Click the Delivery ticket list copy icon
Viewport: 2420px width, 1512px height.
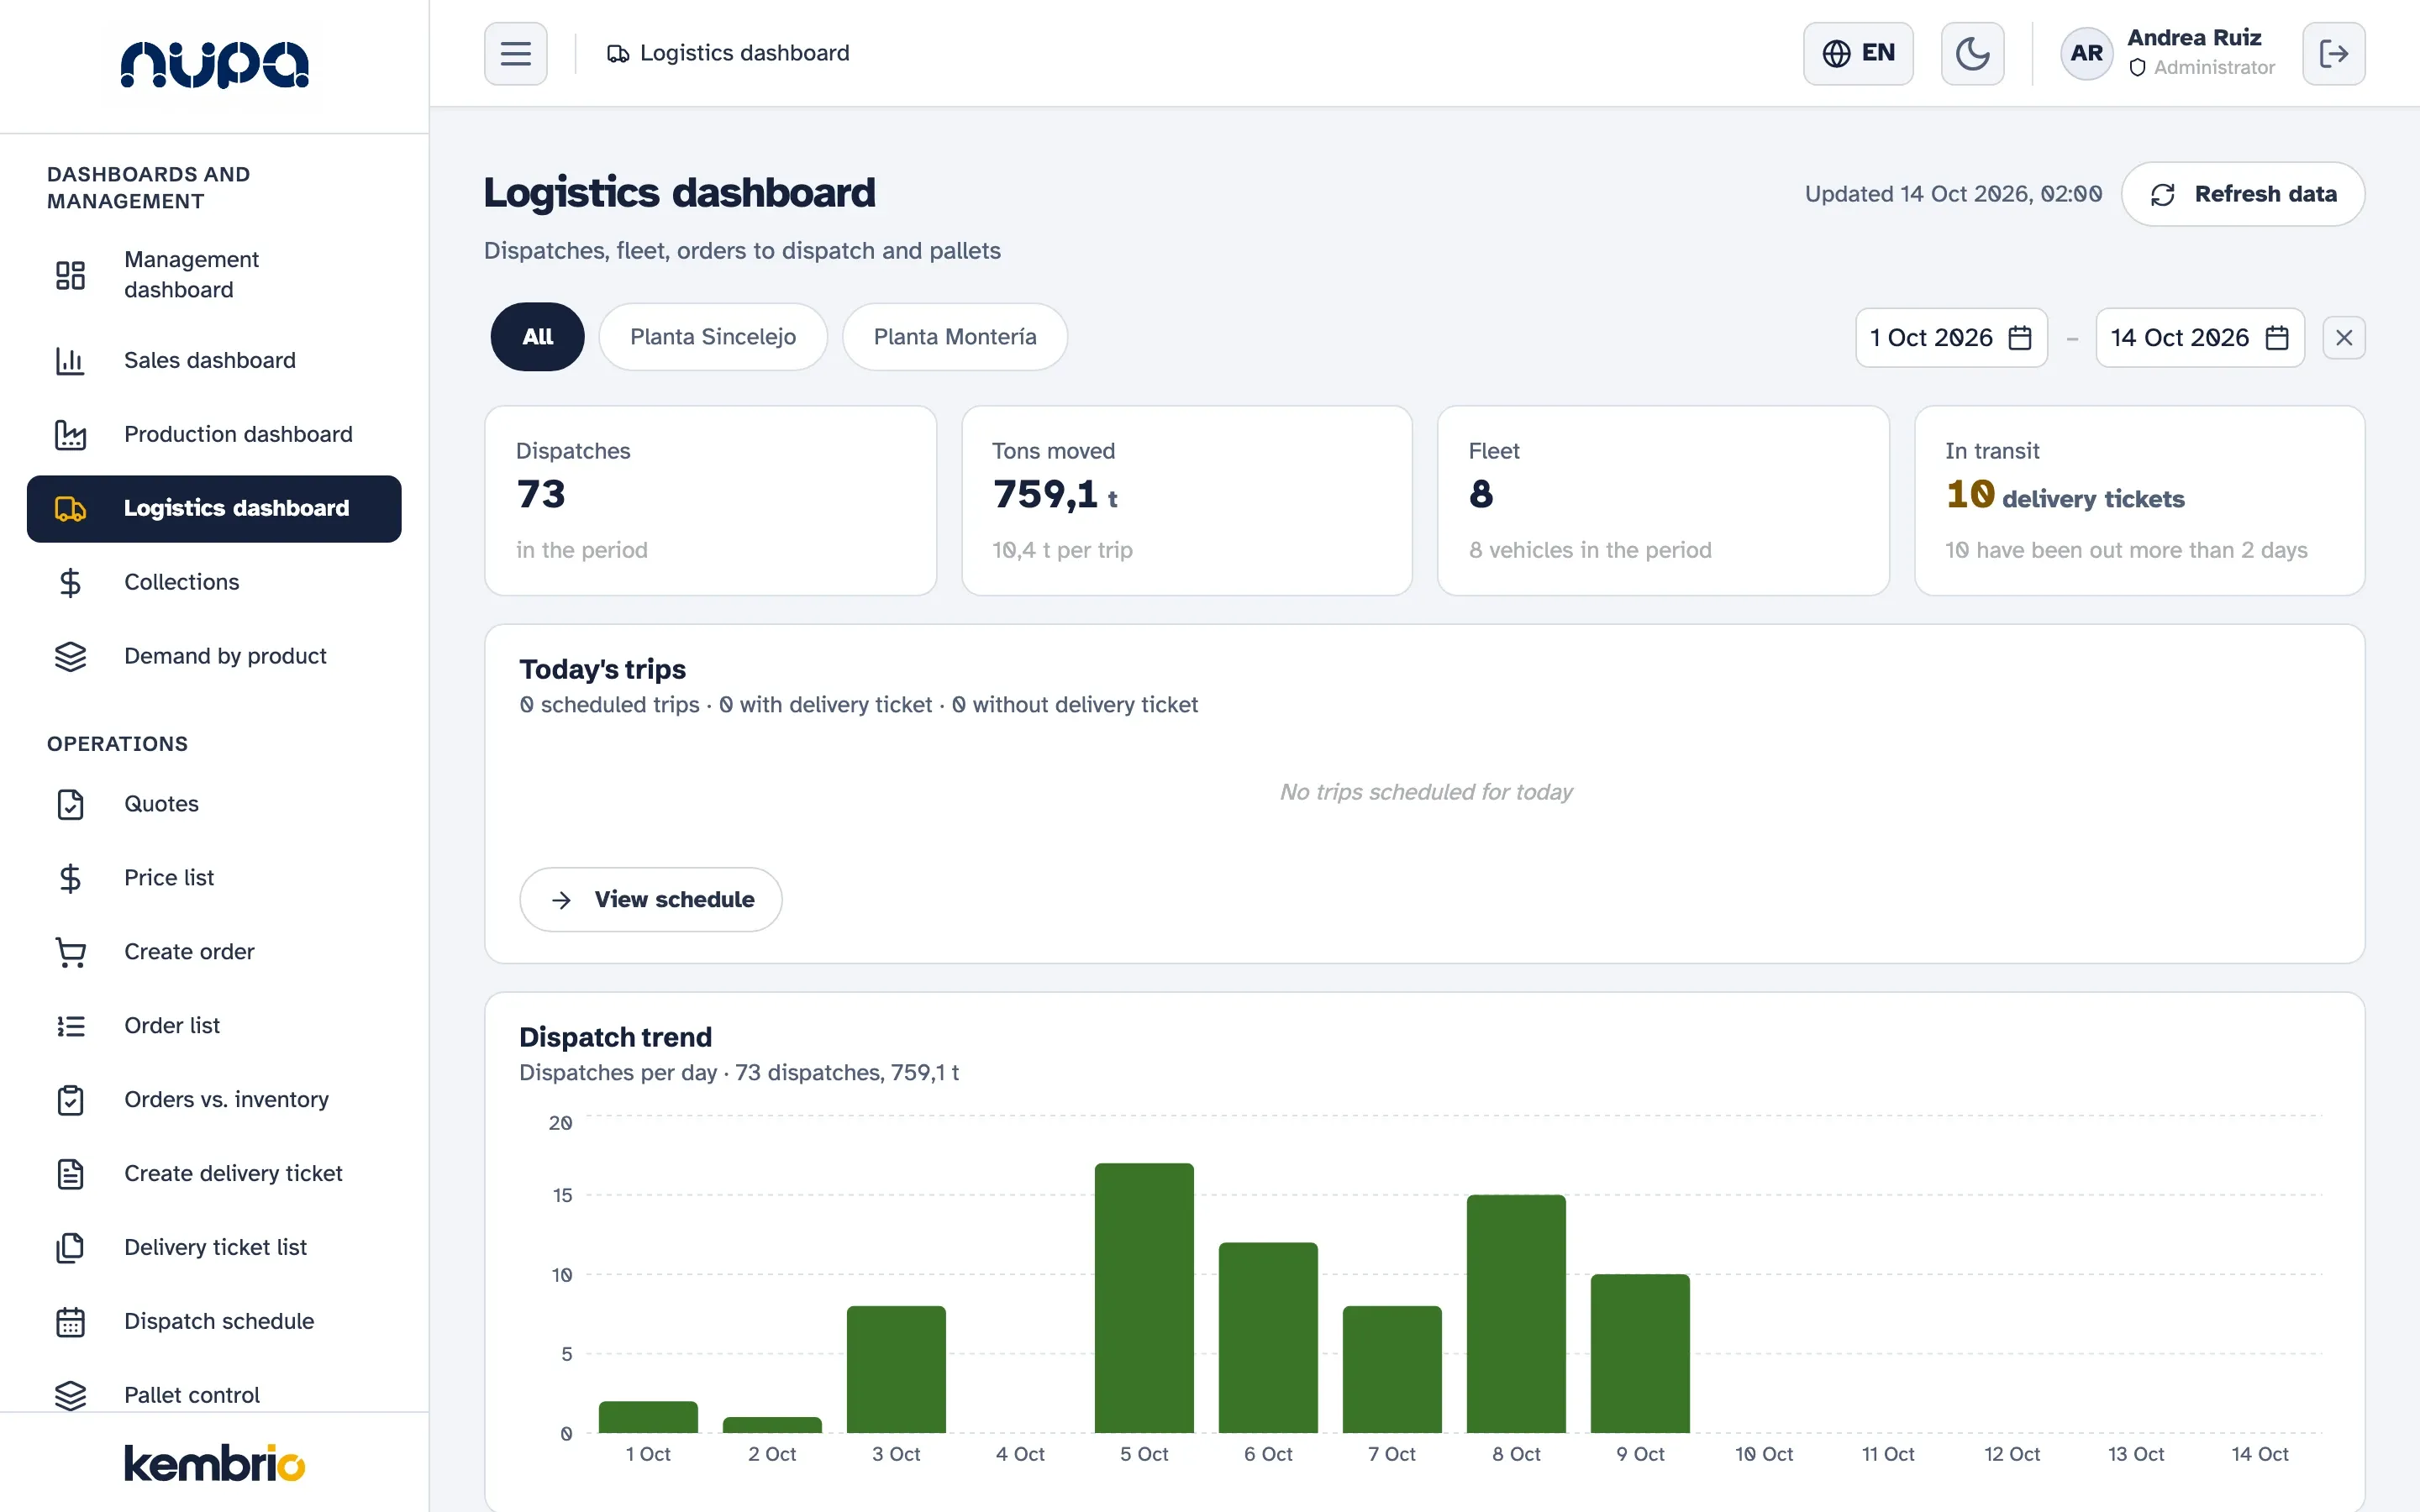[x=70, y=1248]
